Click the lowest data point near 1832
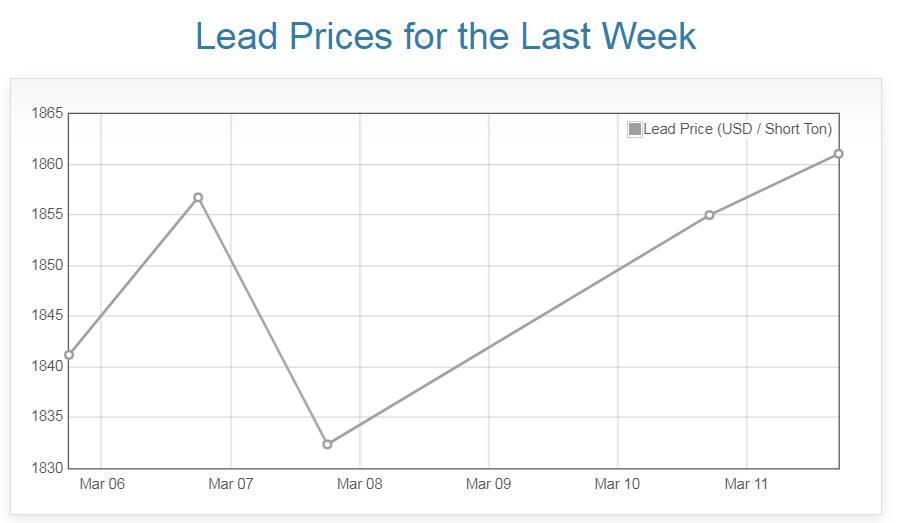Viewport: 897px width, 523px height. pyautogui.click(x=327, y=444)
